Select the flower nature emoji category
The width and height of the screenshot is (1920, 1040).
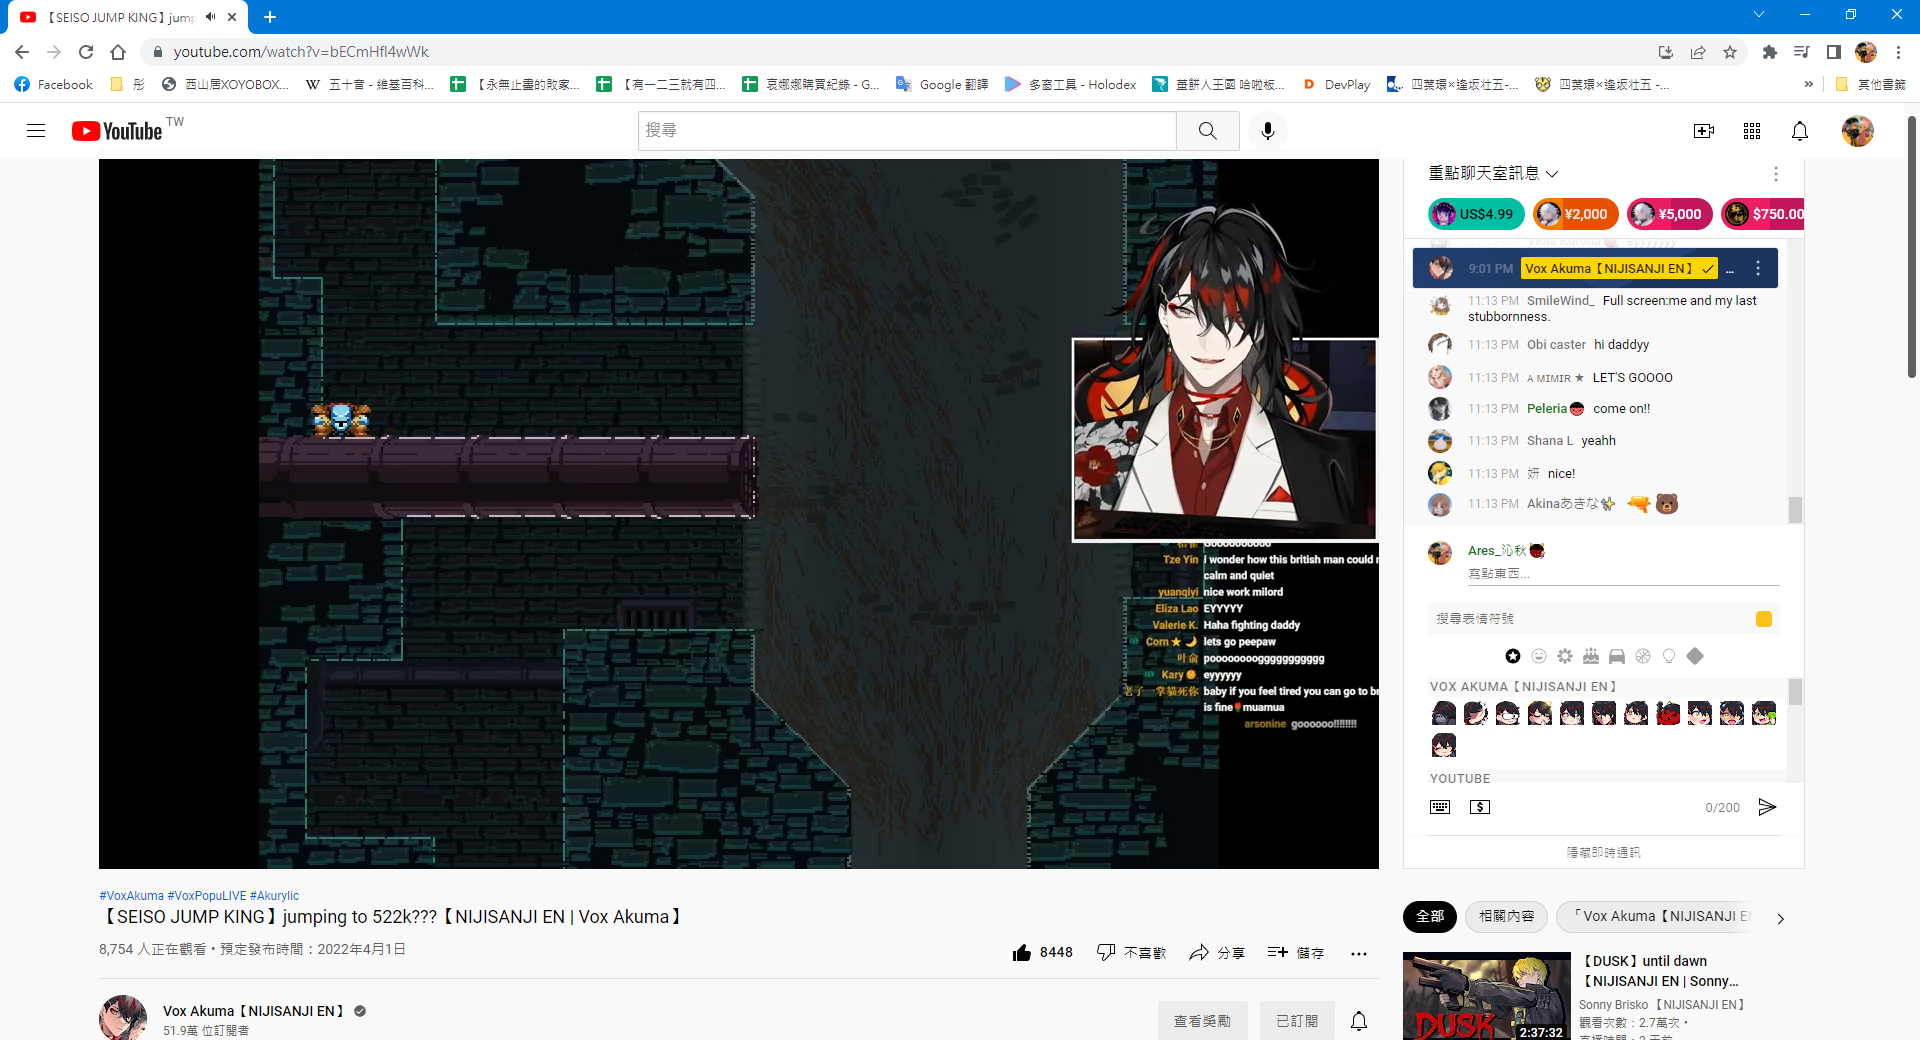tap(1565, 656)
